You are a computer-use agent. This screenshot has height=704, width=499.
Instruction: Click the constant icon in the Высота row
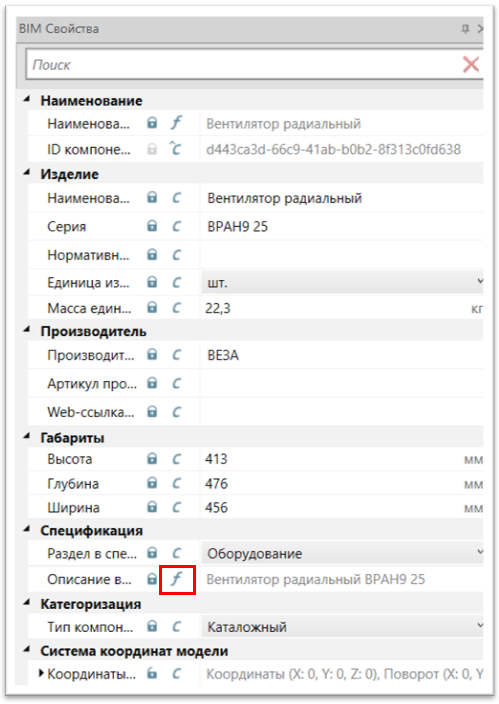pos(177,459)
